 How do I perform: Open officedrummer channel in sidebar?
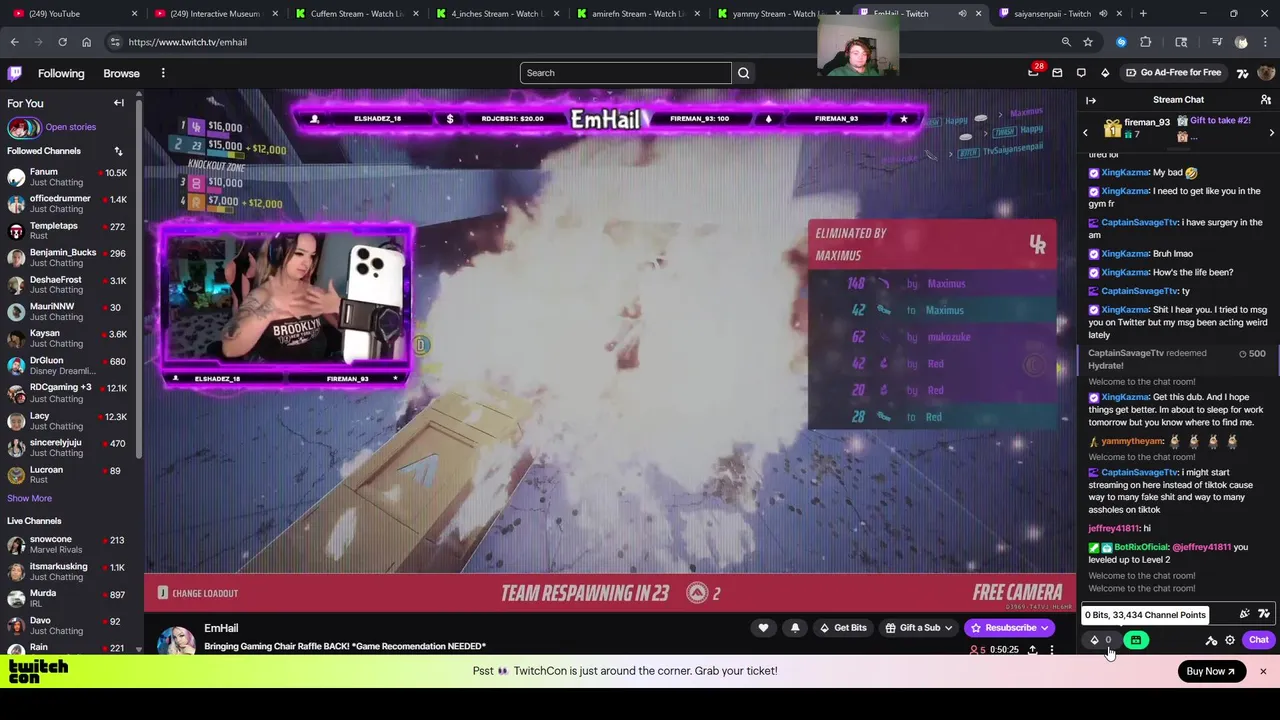point(70,204)
